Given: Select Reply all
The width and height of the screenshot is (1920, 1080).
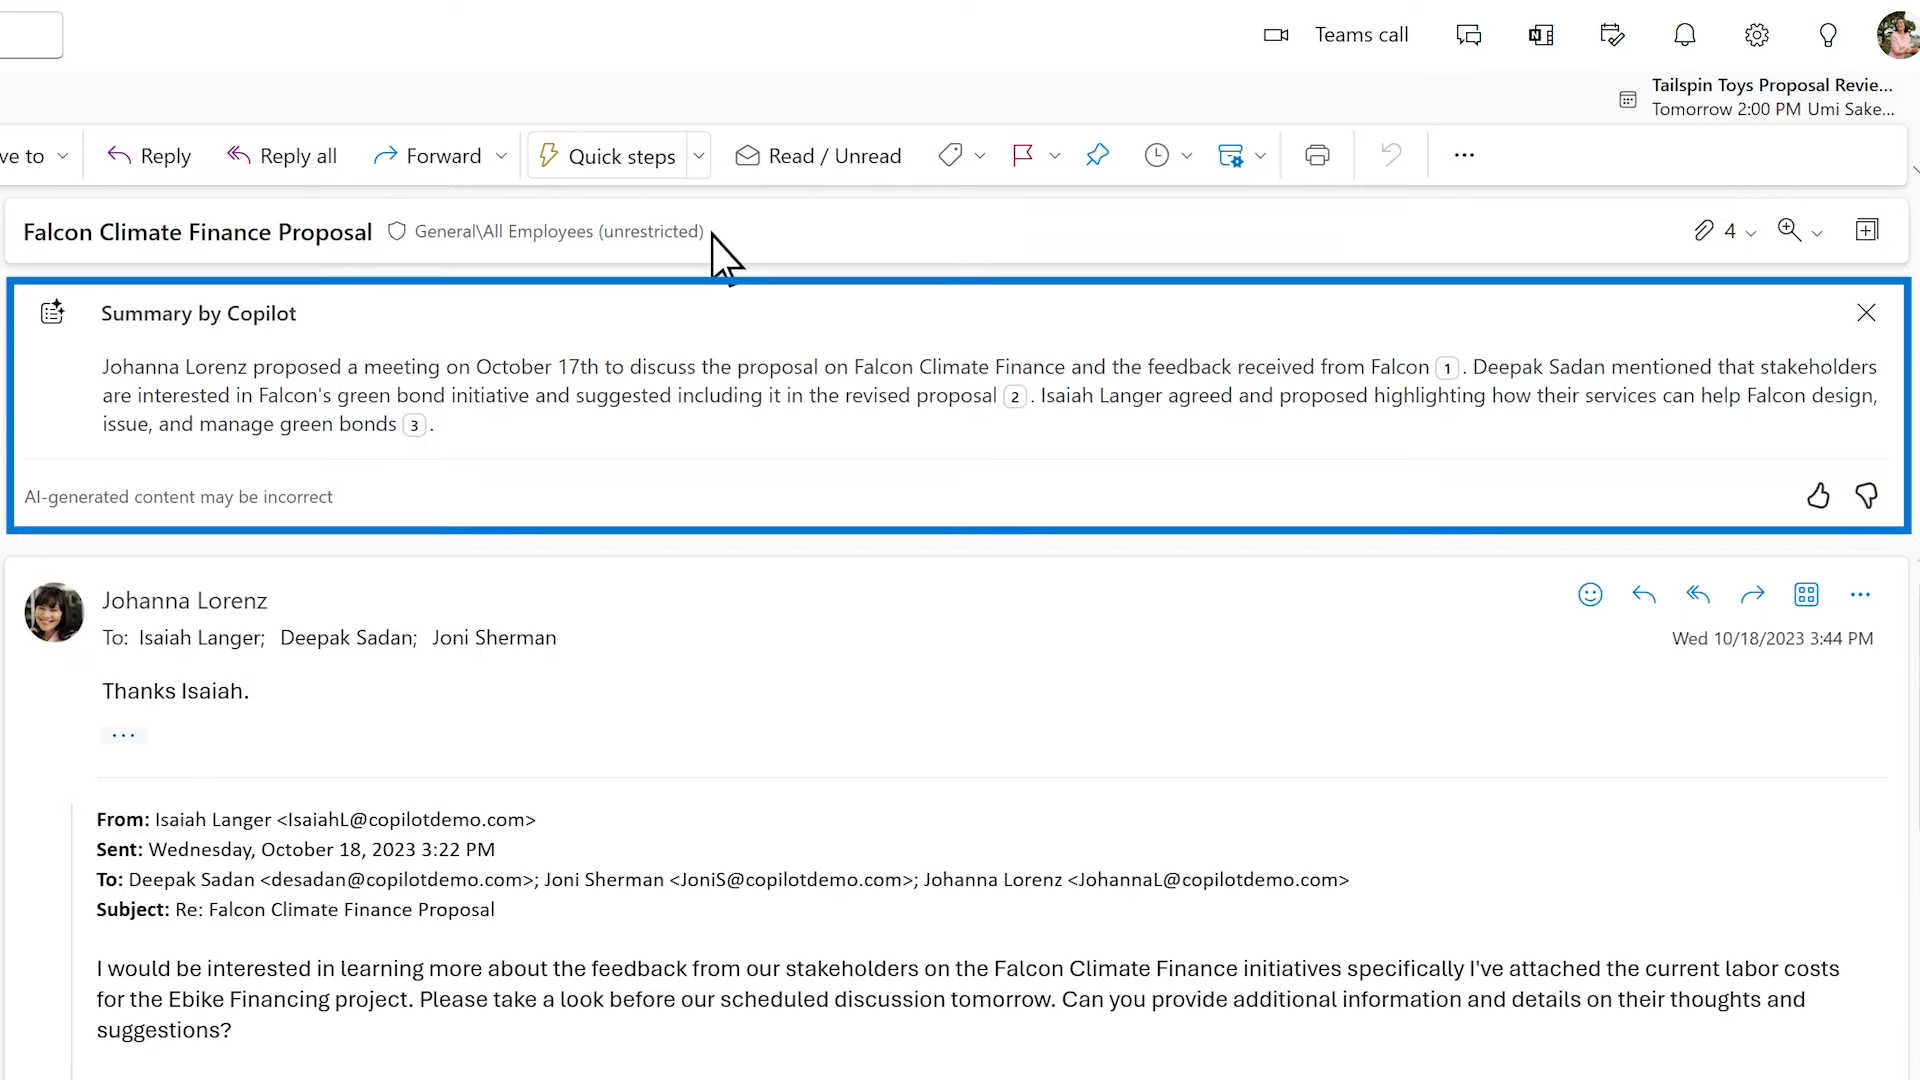Looking at the screenshot, I should 282,155.
